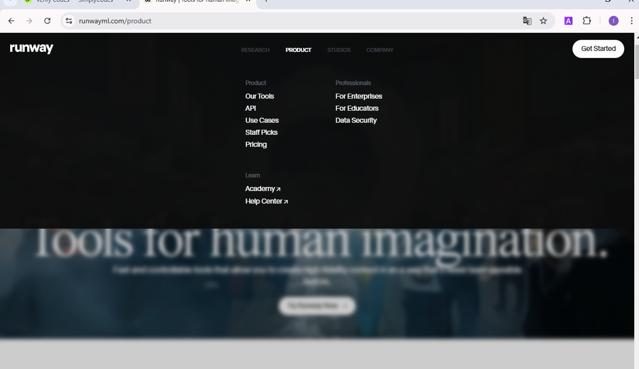This screenshot has height=369, width=639.
Task: Click the browser forward arrow
Action: 29,21
